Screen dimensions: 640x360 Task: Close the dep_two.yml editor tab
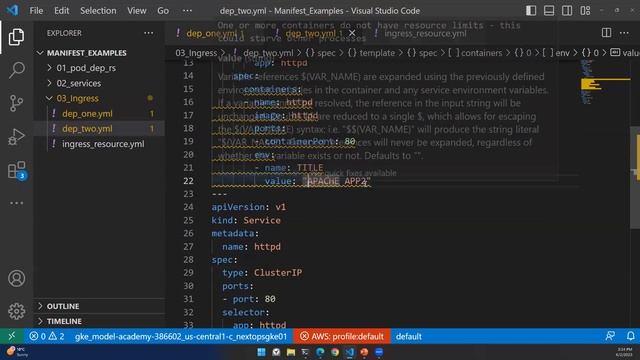(352, 33)
